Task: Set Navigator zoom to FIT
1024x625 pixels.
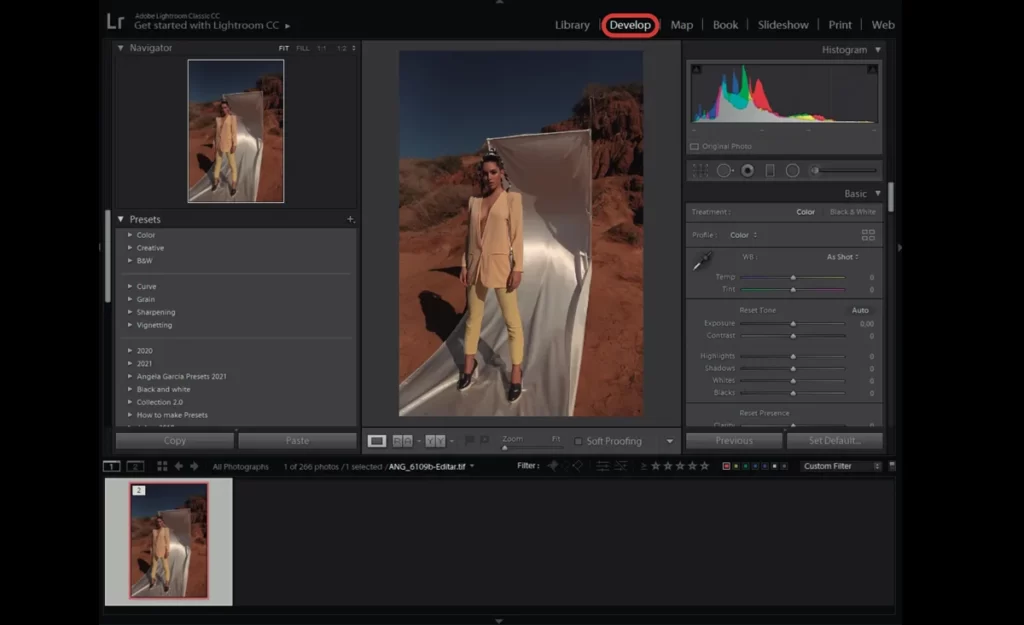Action: [x=283, y=48]
